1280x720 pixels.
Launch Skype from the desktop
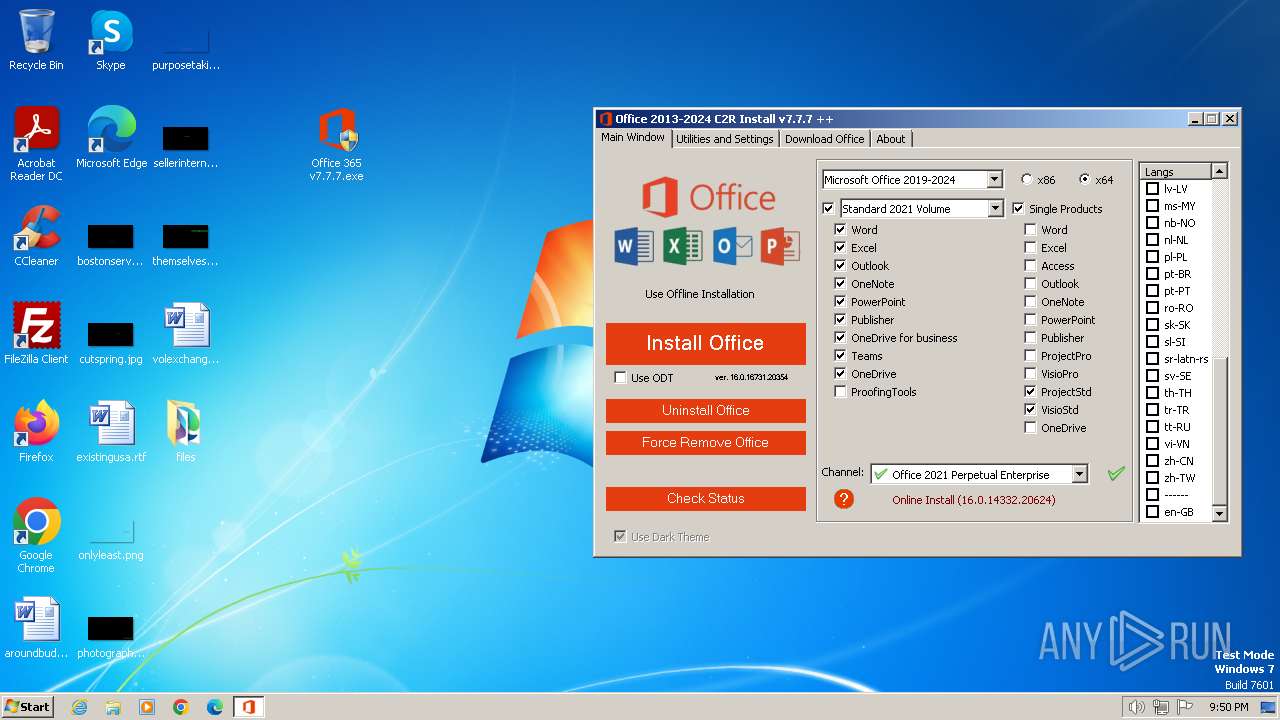click(110, 40)
